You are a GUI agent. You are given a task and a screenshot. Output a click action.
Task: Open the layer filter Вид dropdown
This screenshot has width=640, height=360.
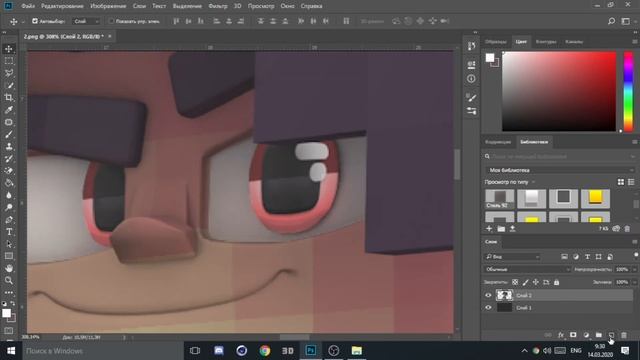point(513,257)
